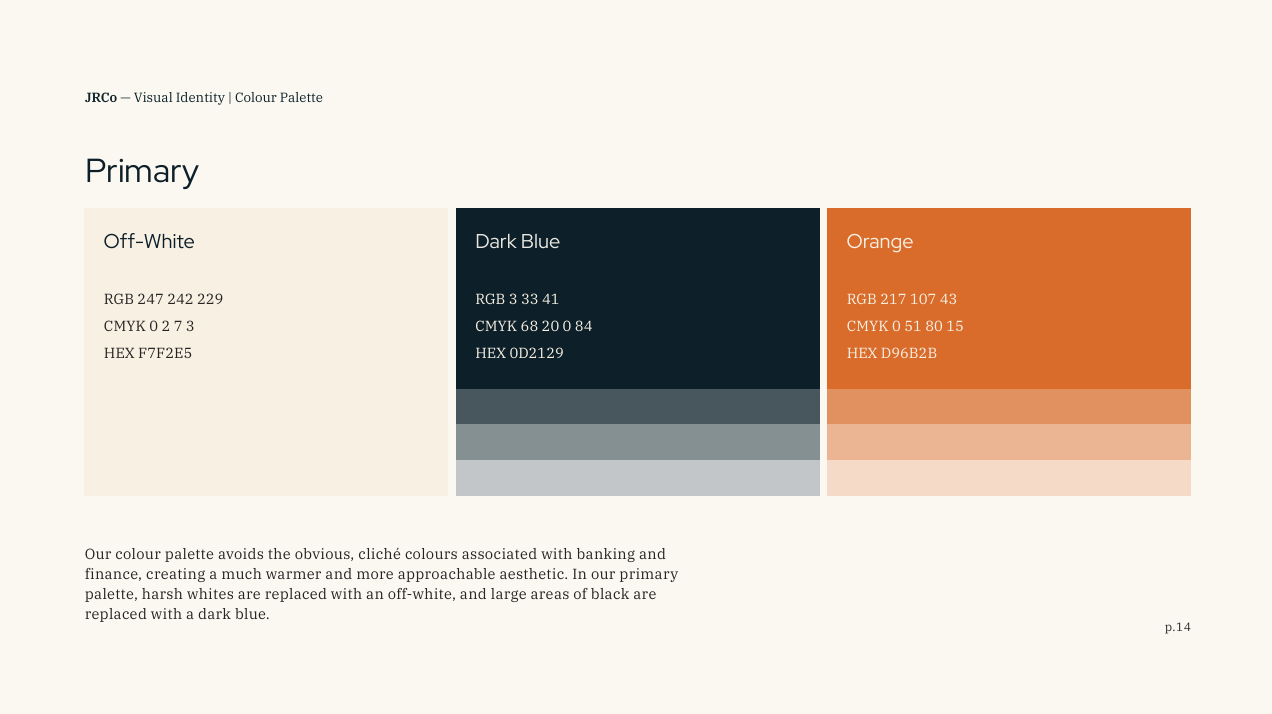Image resolution: width=1272 pixels, height=714 pixels.
Task: Select CMYK 0 51 80 15 text
Action: click(905, 326)
